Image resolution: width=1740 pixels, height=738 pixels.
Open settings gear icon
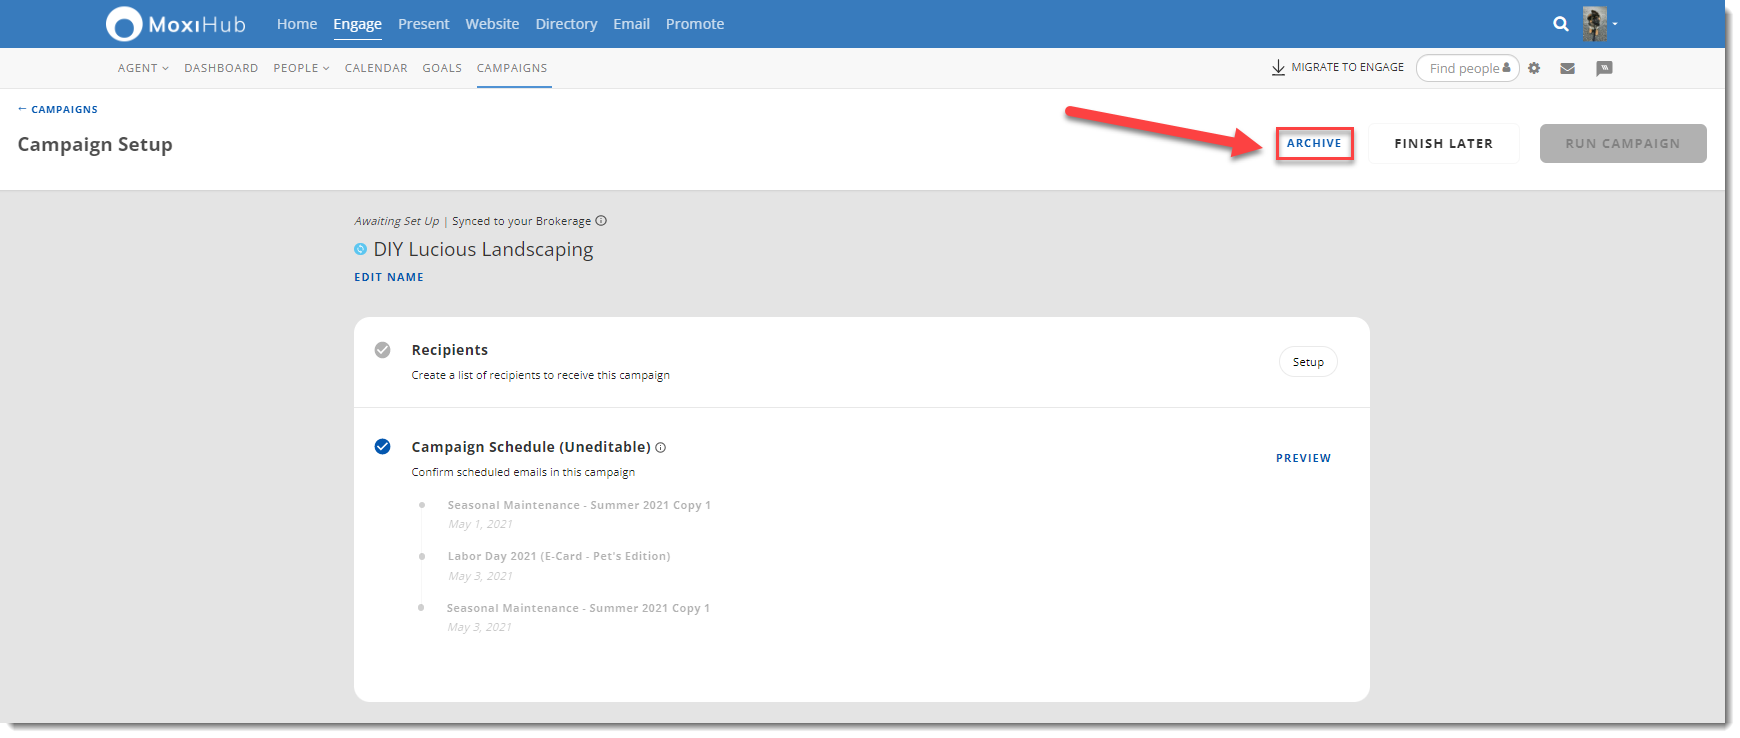click(1534, 68)
